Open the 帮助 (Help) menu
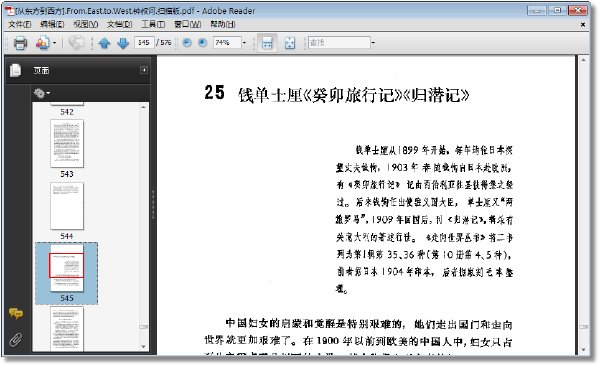Image resolution: width=600 pixels, height=366 pixels. pos(222,24)
